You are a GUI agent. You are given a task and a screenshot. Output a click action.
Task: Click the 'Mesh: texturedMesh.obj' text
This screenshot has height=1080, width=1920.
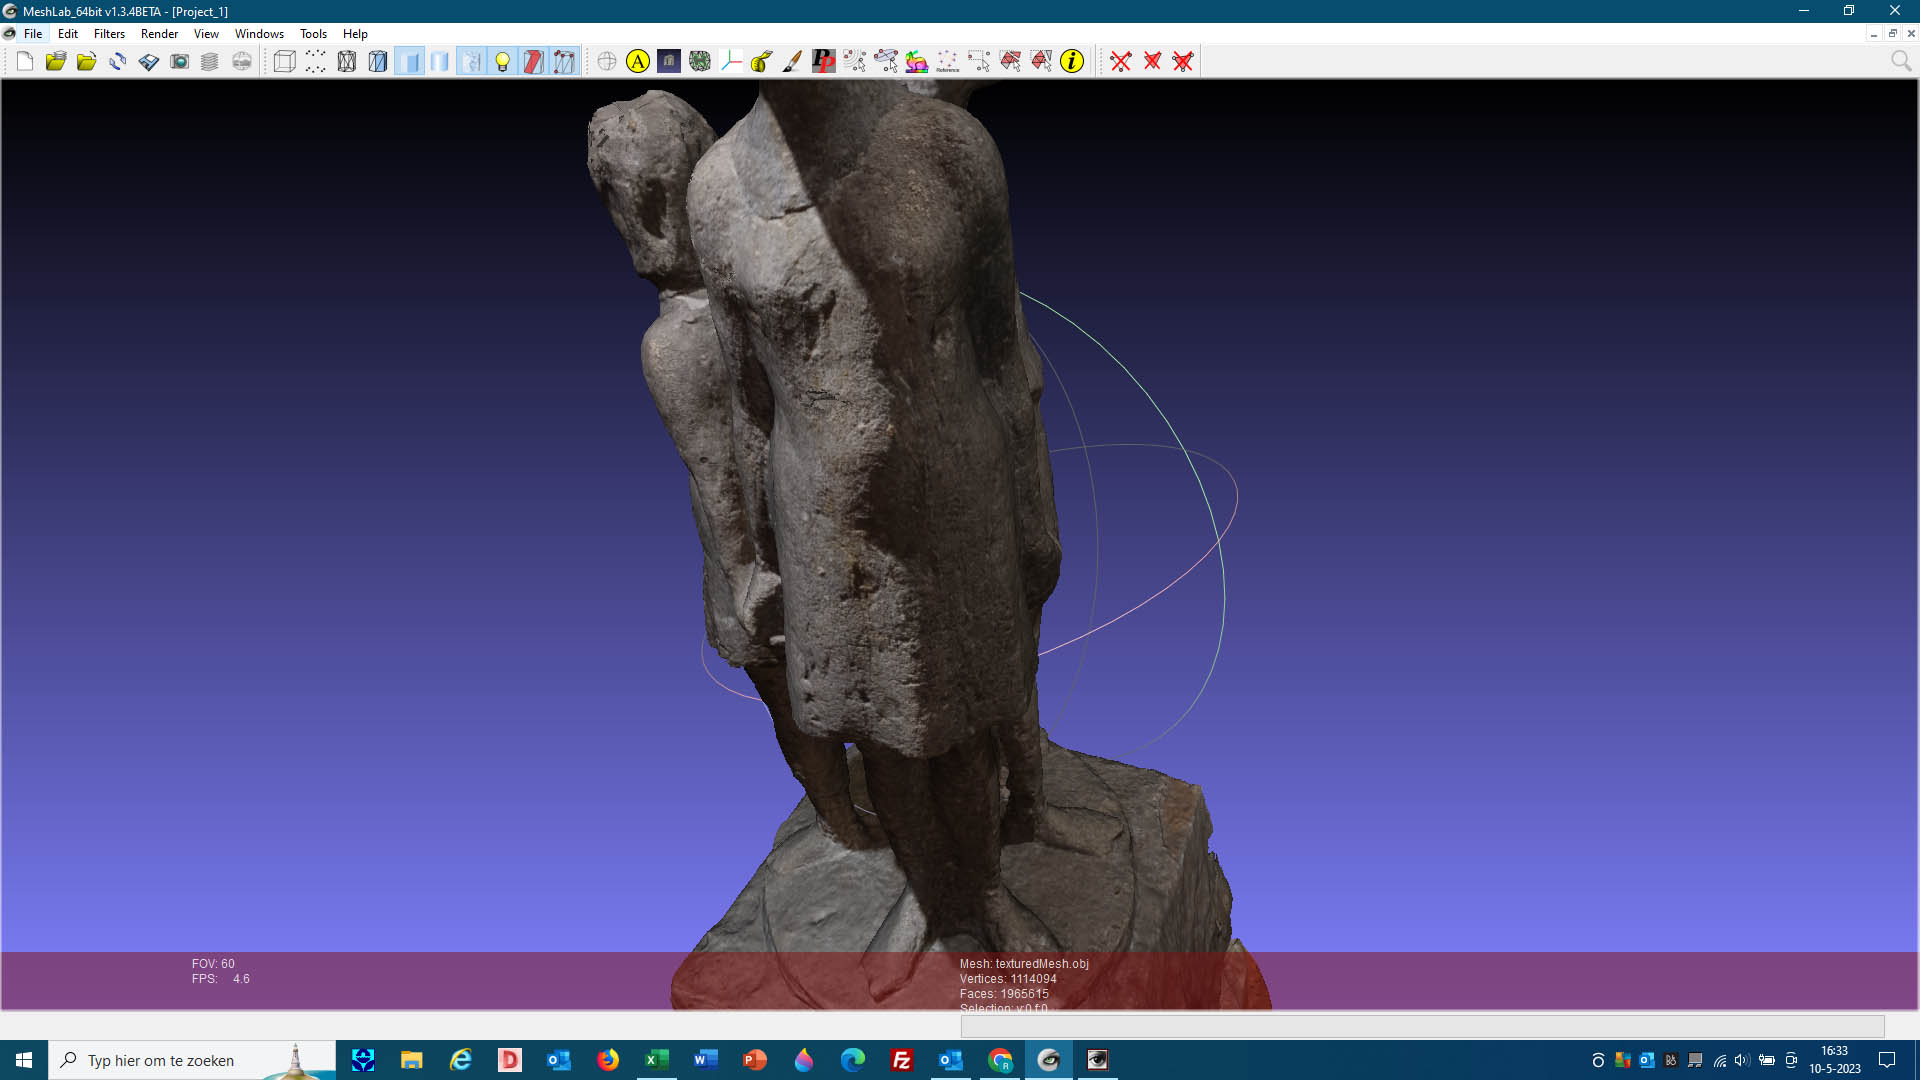point(1024,964)
